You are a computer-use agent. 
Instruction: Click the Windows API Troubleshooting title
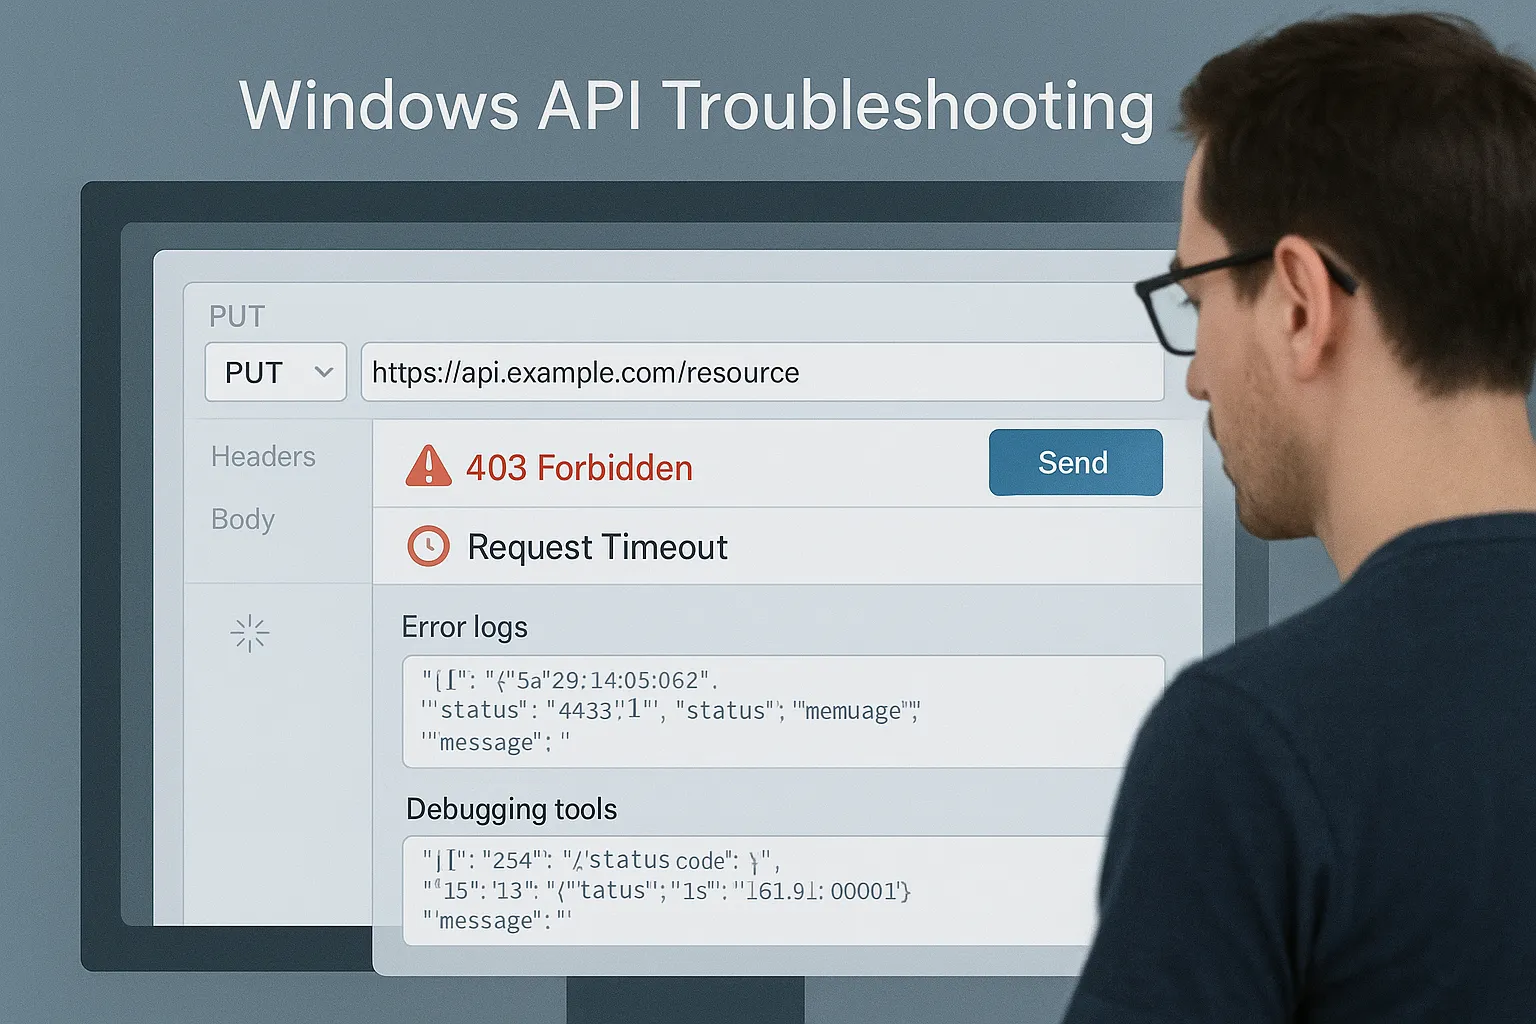click(696, 106)
